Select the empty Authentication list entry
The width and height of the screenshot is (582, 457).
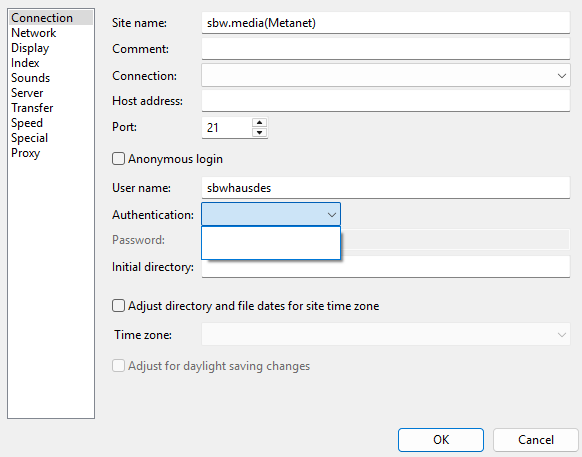coord(271,242)
